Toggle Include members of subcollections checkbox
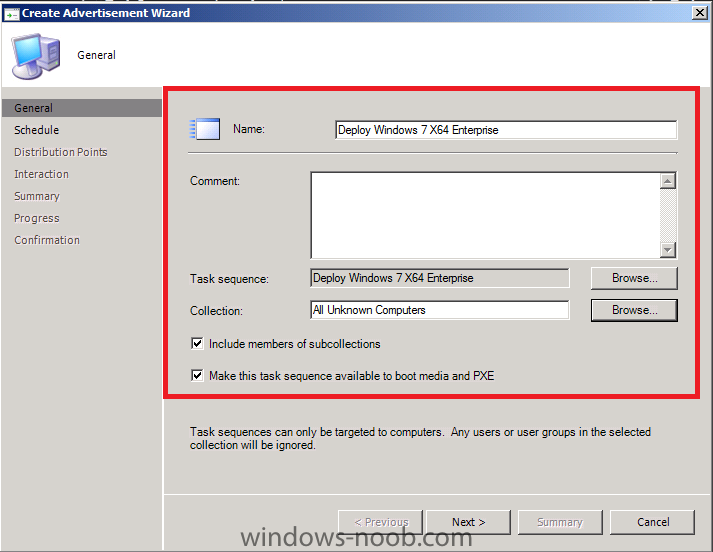This screenshot has height=552, width=713. pos(197,343)
